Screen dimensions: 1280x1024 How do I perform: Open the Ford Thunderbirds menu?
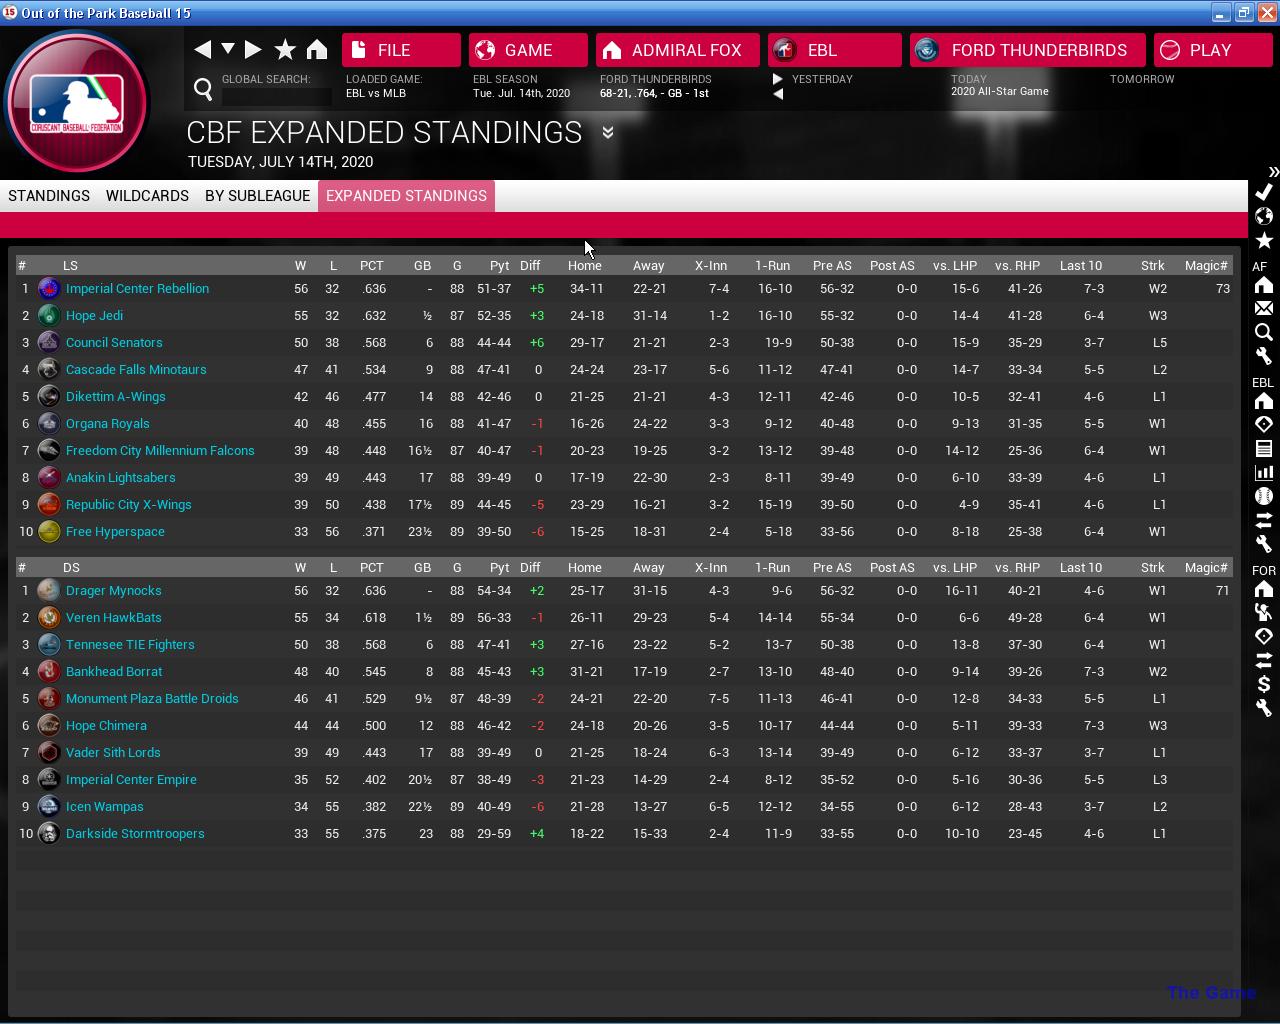1027,50
